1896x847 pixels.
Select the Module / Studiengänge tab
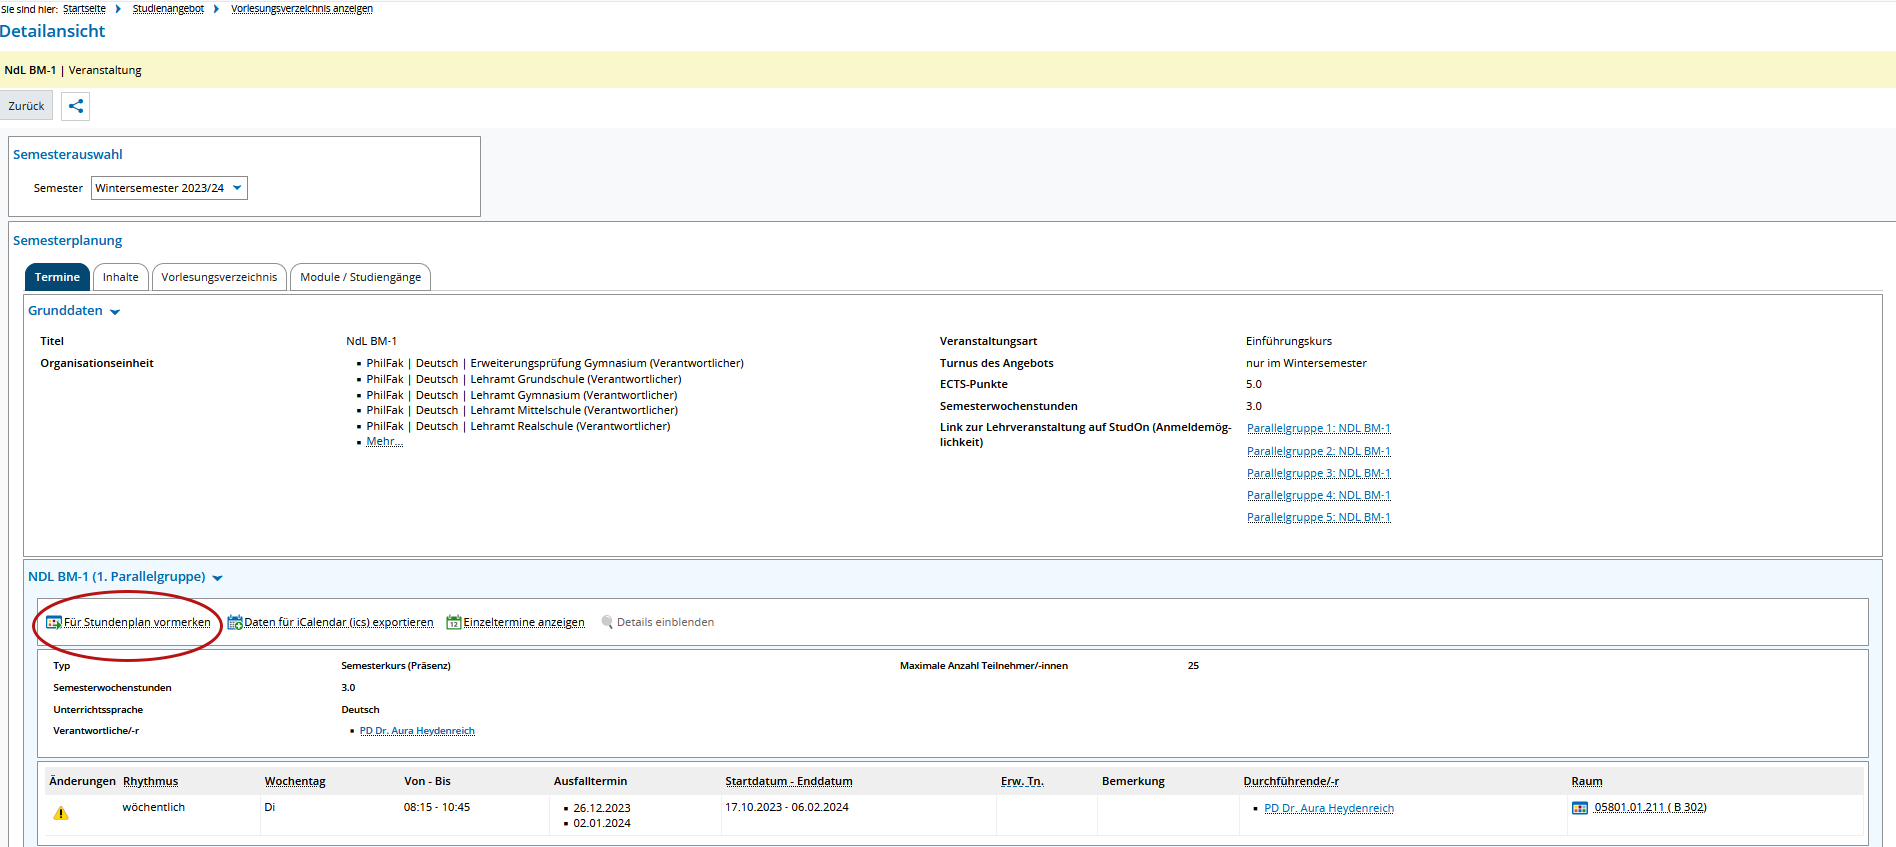[360, 277]
